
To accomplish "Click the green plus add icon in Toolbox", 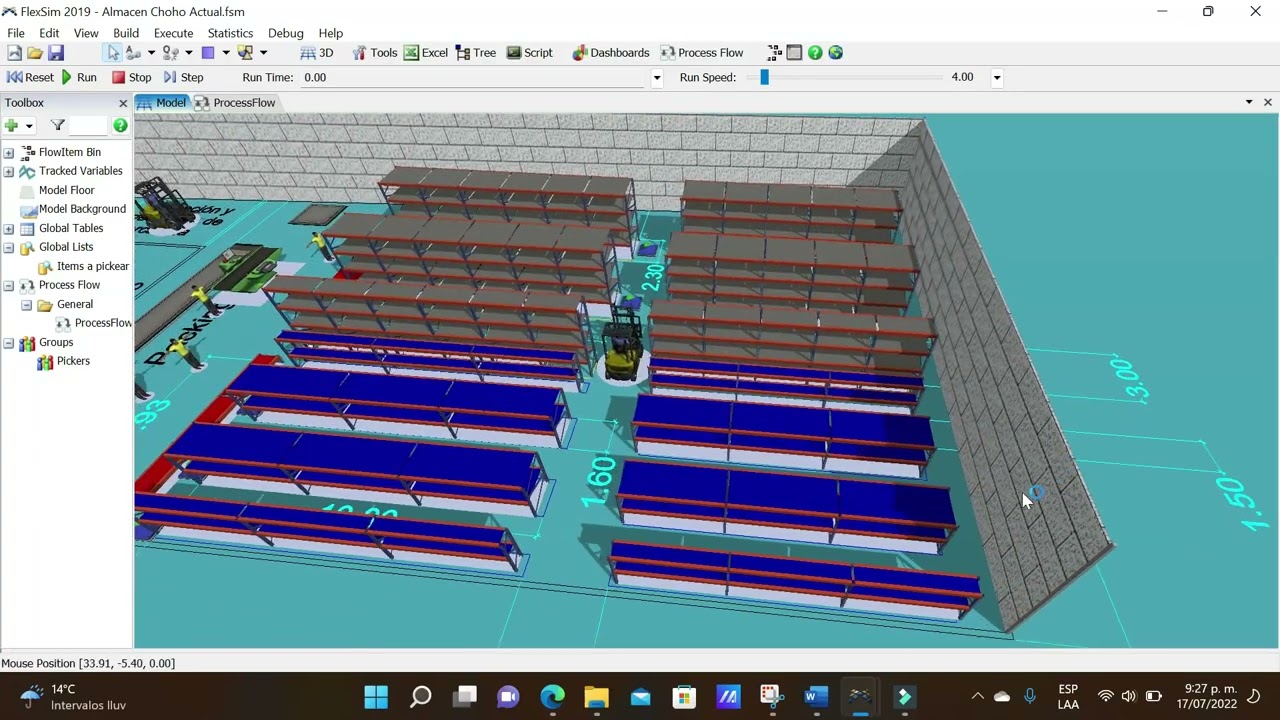I will point(11,125).
